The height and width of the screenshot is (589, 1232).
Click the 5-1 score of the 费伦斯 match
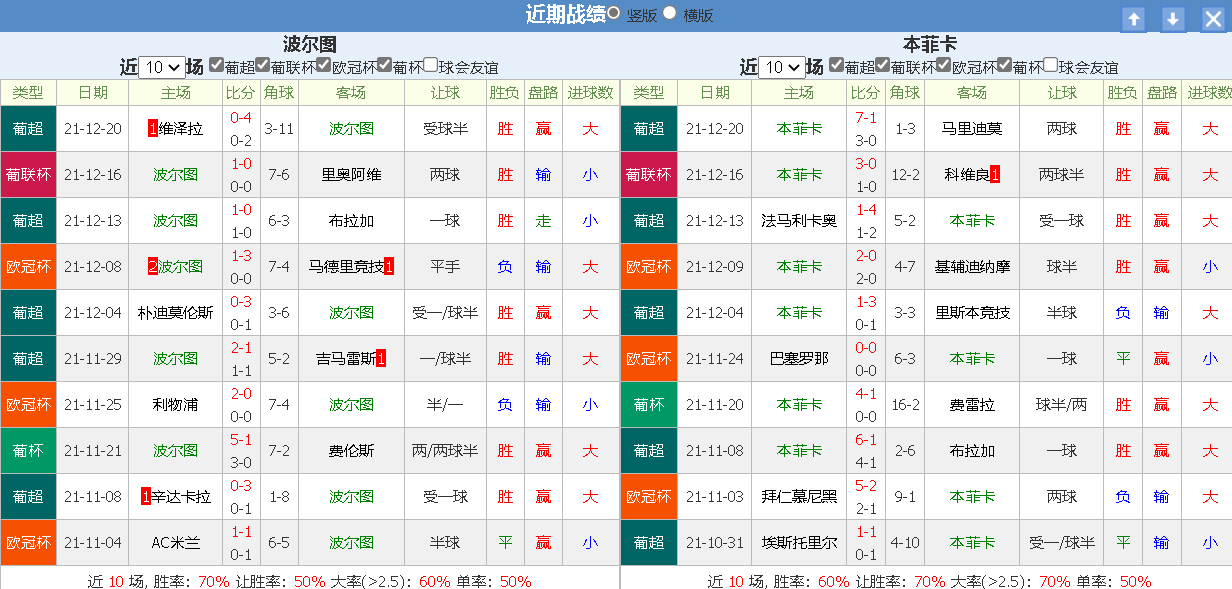click(241, 440)
